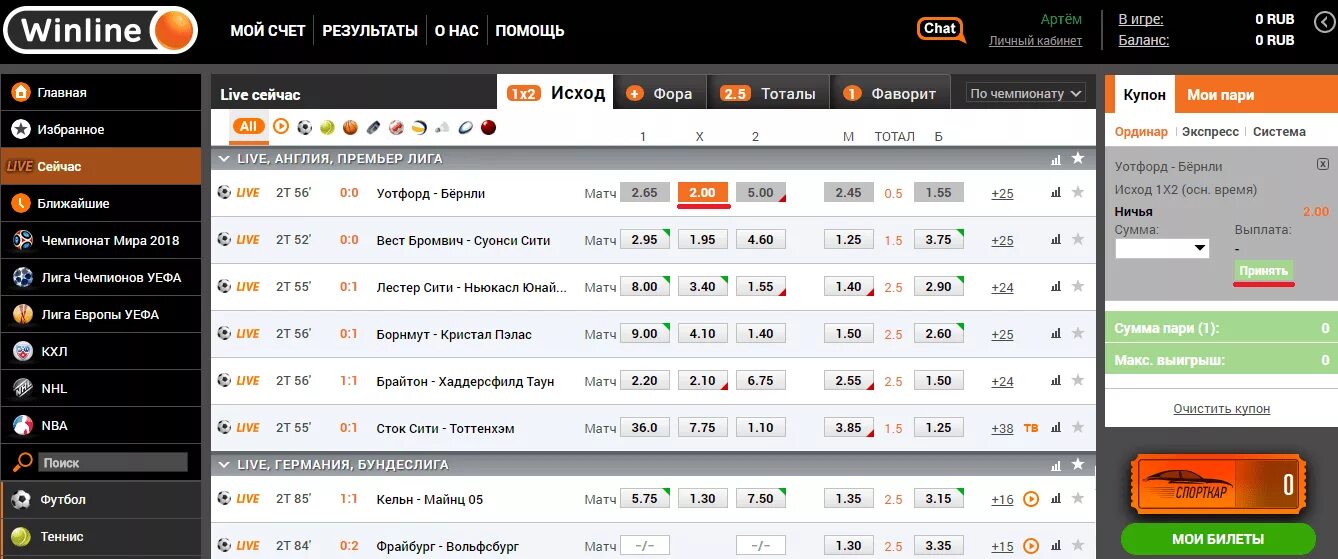
Task: Expand +24 markets for Лестер Сити match
Action: coord(1002,288)
